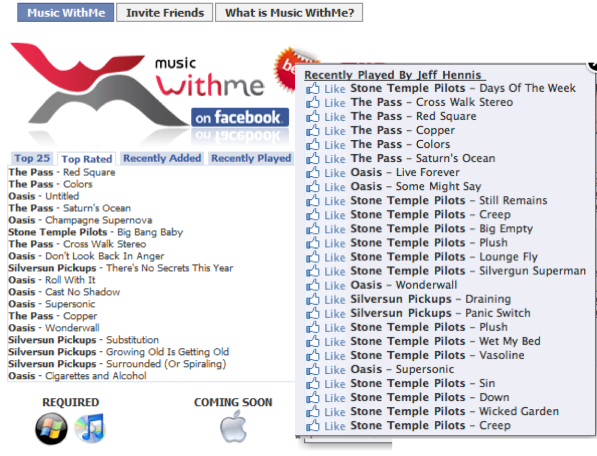The height and width of the screenshot is (456, 597).
Task: Click the Like link for Stone Temple Pilots – Creep after Still Remains
Action: 335,215
